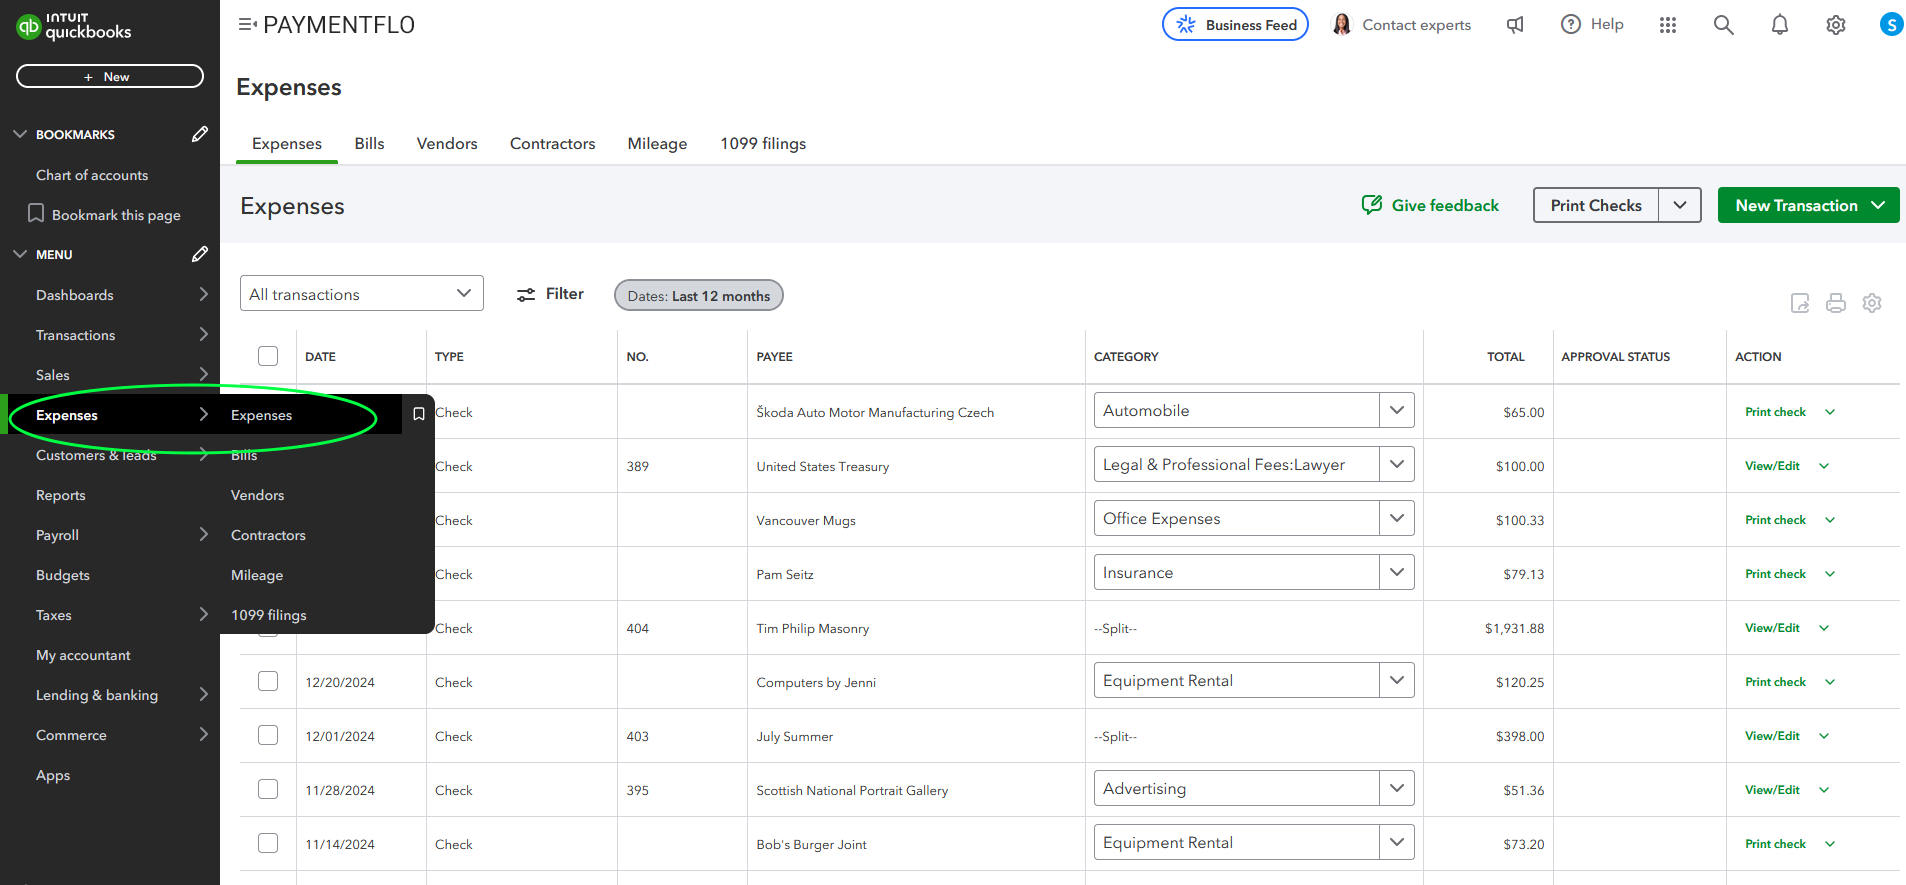The width and height of the screenshot is (1906, 885).
Task: Collapse the MENU section
Action: tap(20, 254)
